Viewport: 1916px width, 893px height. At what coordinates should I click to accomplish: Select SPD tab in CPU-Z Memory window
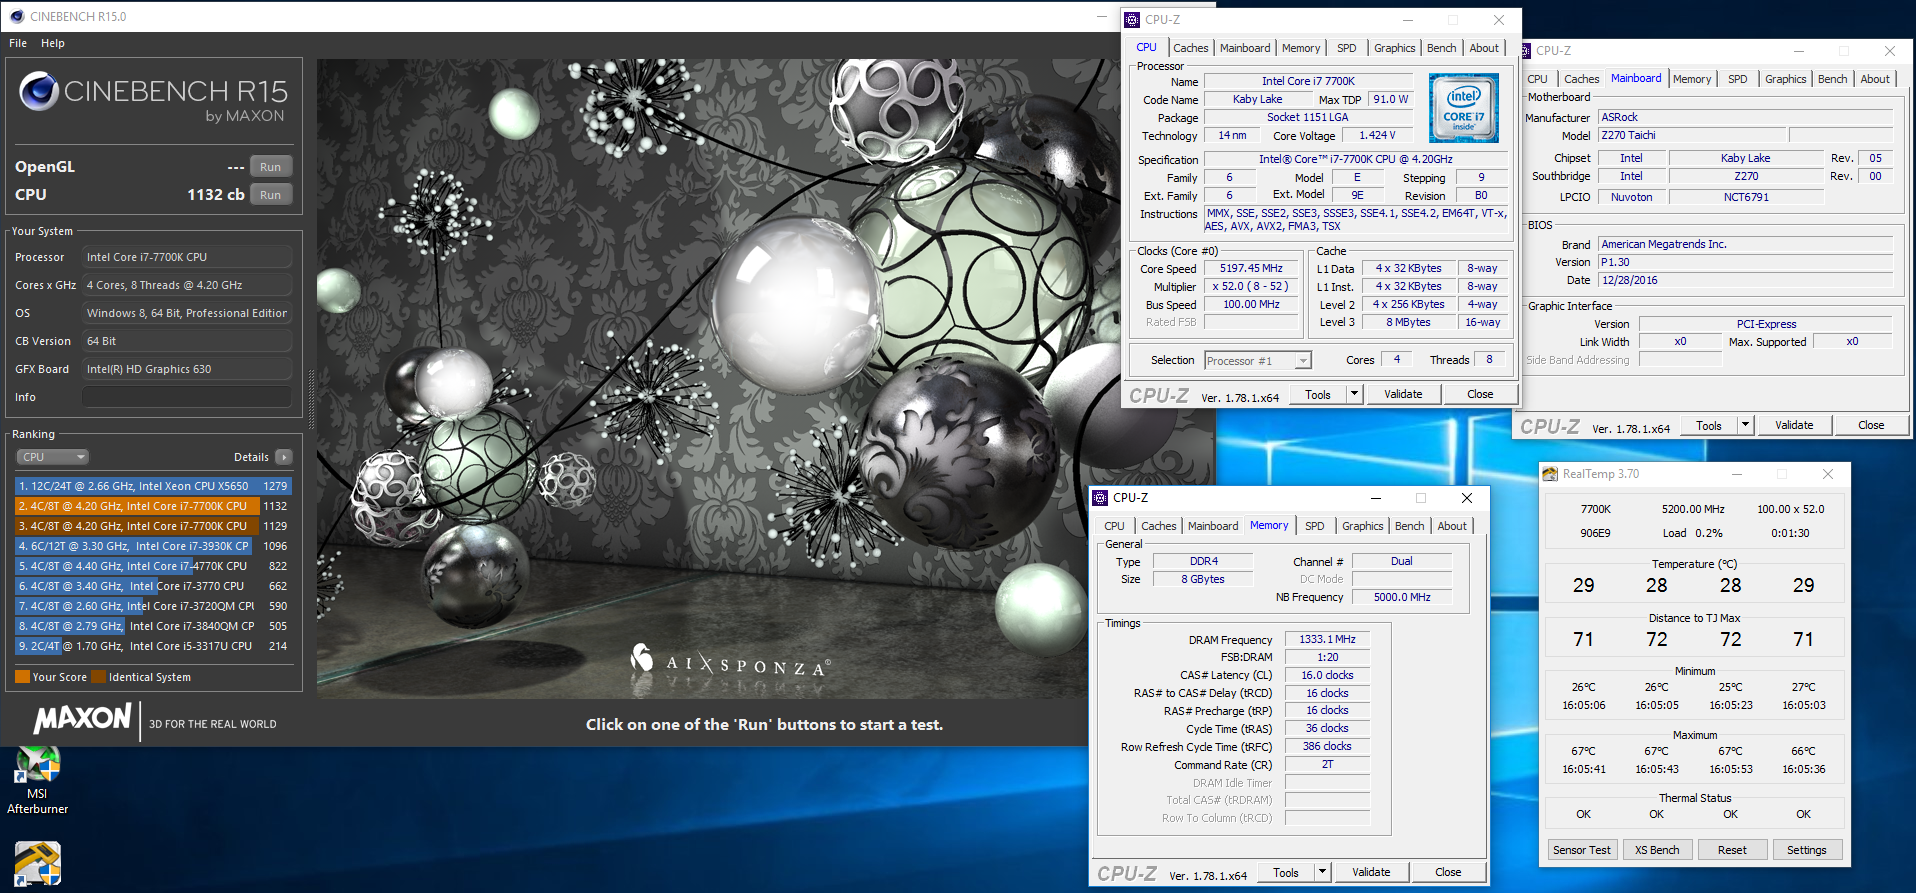click(x=1315, y=526)
